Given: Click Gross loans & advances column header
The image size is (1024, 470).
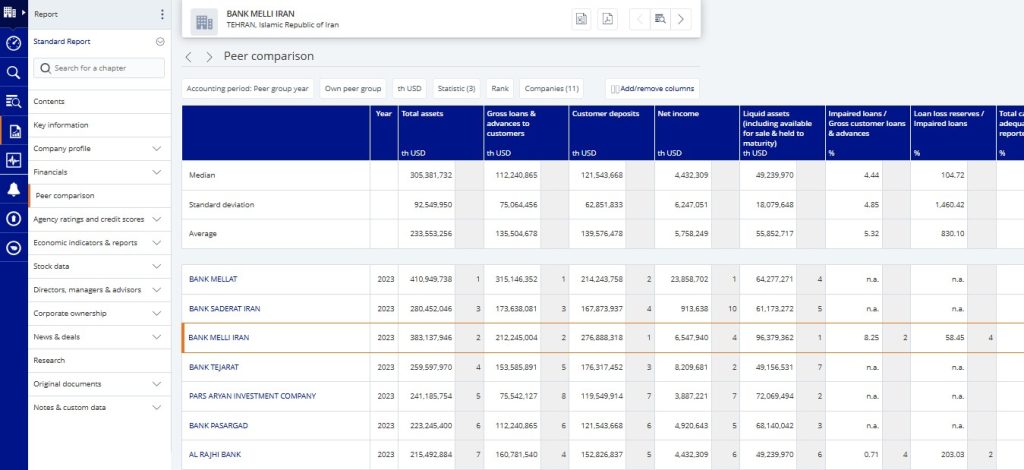Looking at the screenshot, I should 526,133.
